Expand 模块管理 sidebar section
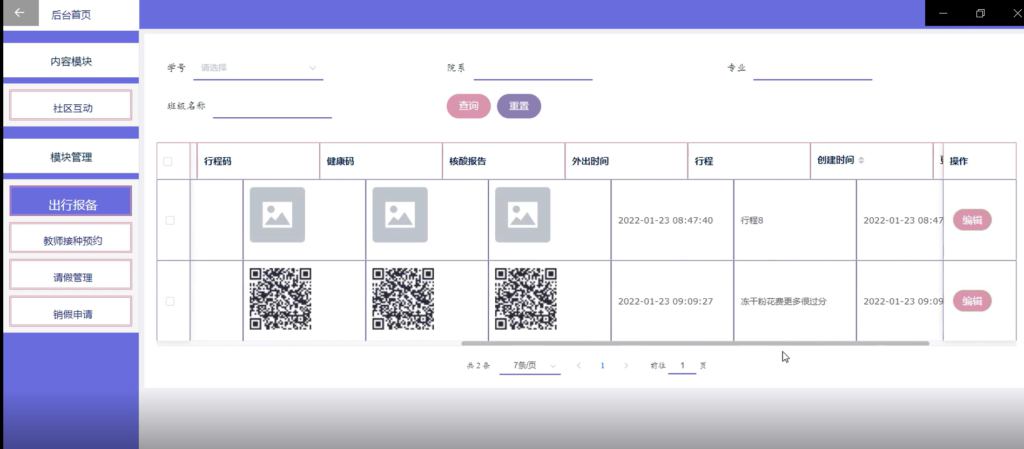Viewport: 1024px width, 449px height. tap(71, 157)
